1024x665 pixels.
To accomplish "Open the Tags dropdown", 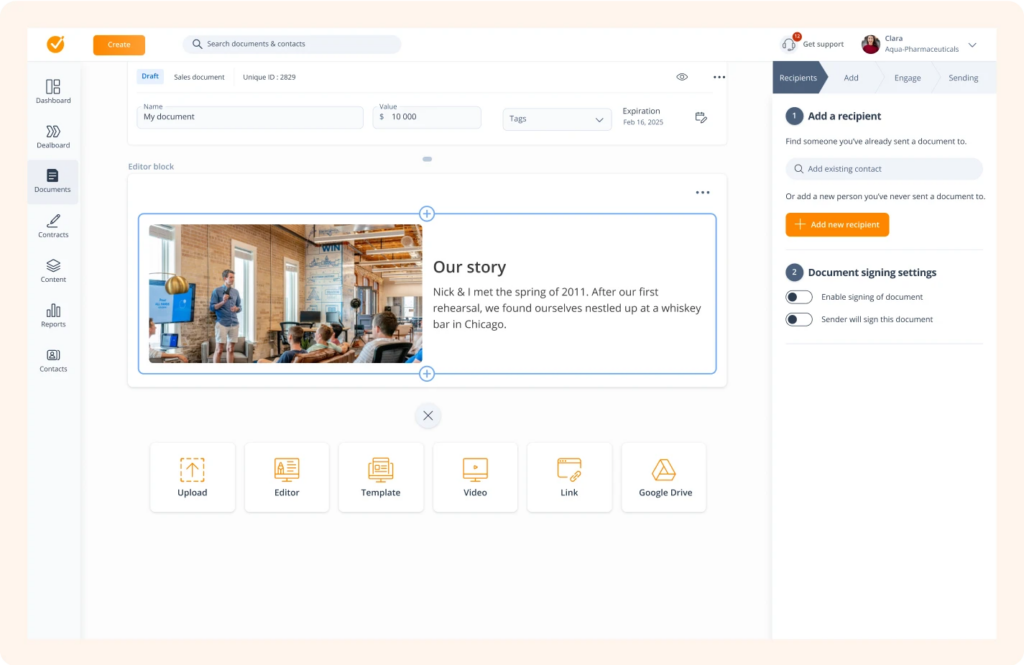I will tap(556, 119).
